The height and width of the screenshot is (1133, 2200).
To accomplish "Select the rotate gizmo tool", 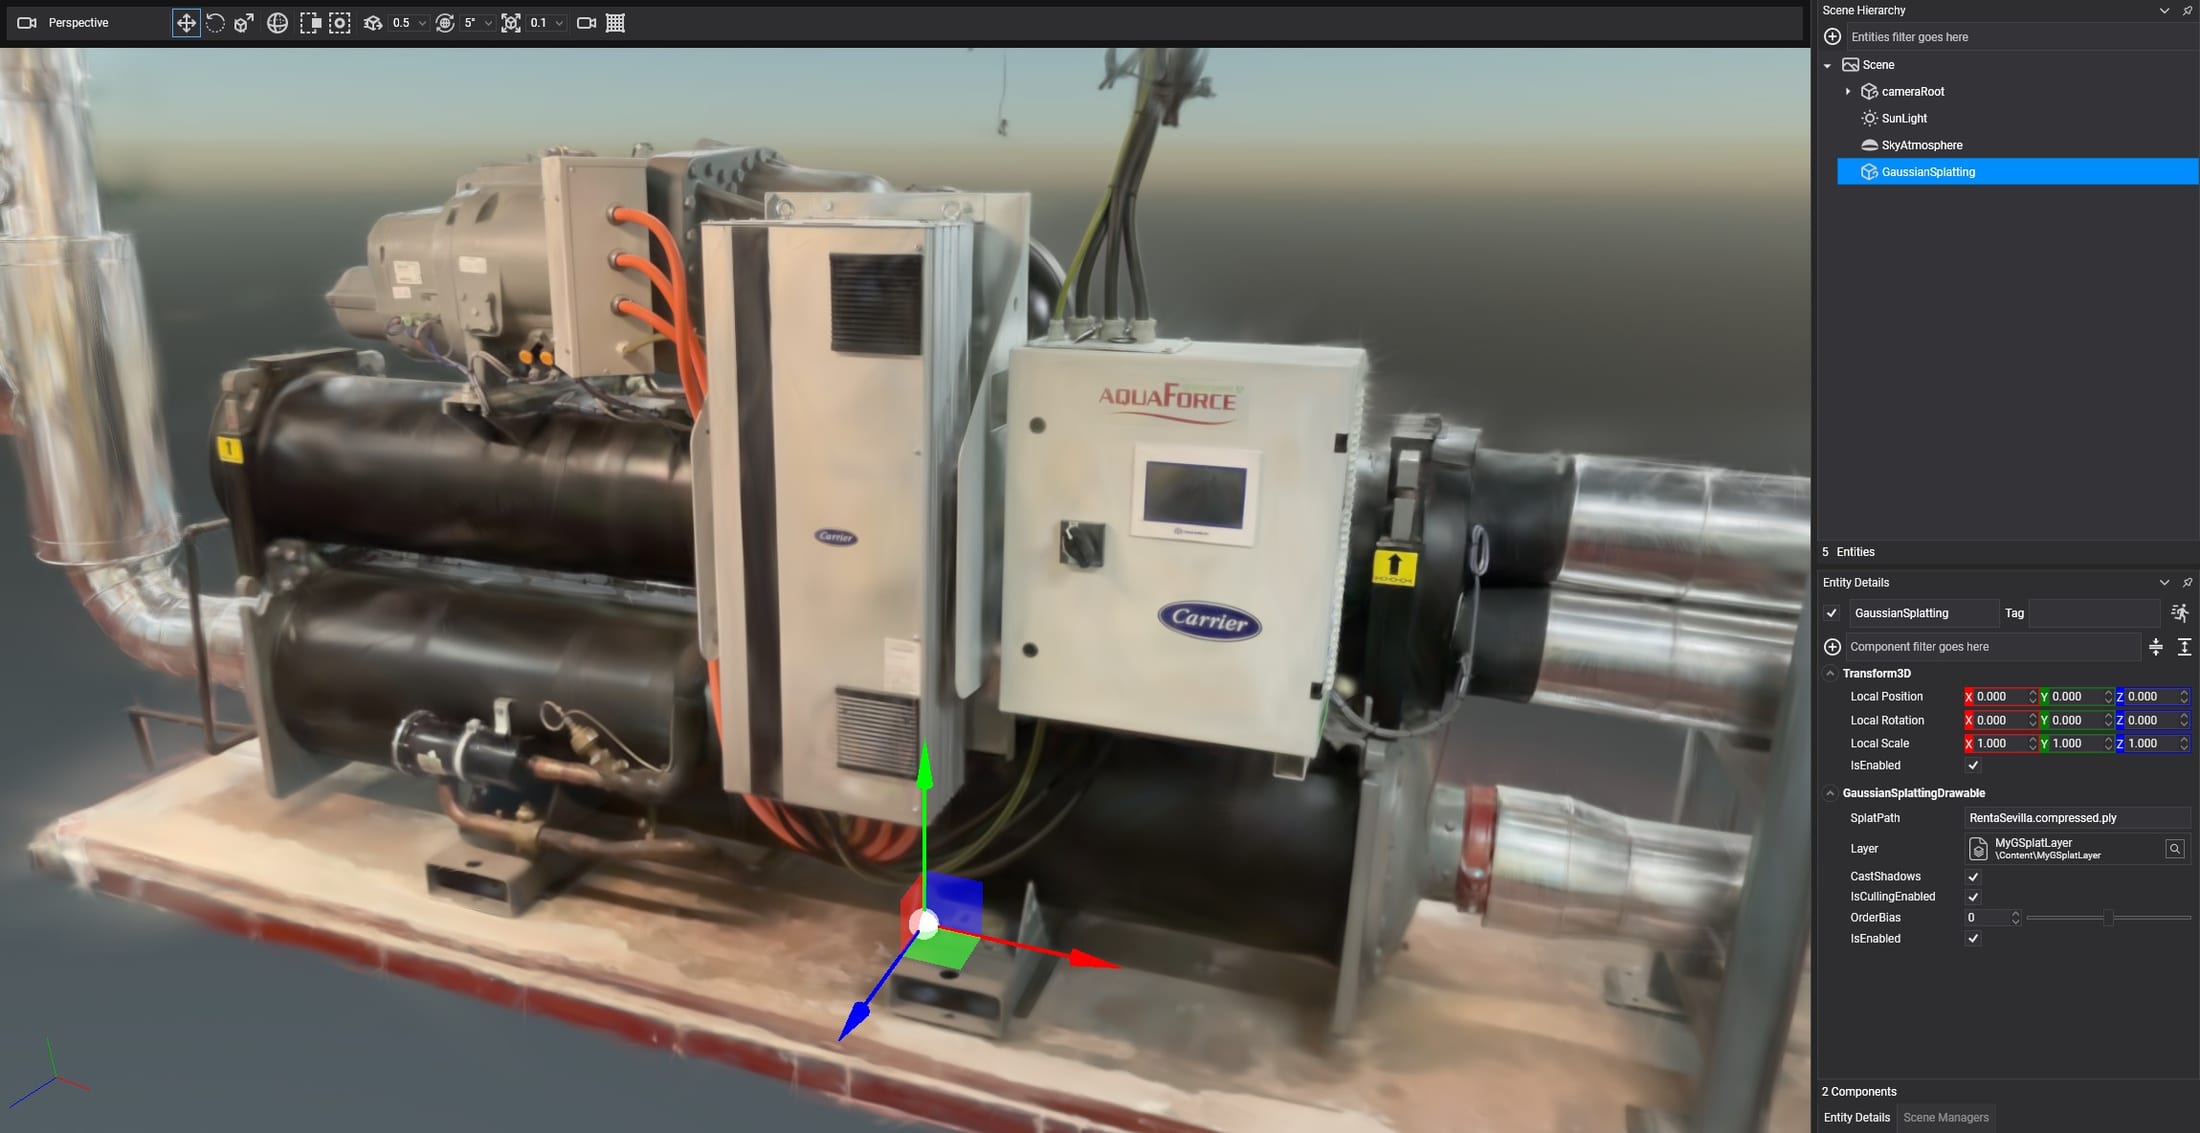I will click(215, 23).
